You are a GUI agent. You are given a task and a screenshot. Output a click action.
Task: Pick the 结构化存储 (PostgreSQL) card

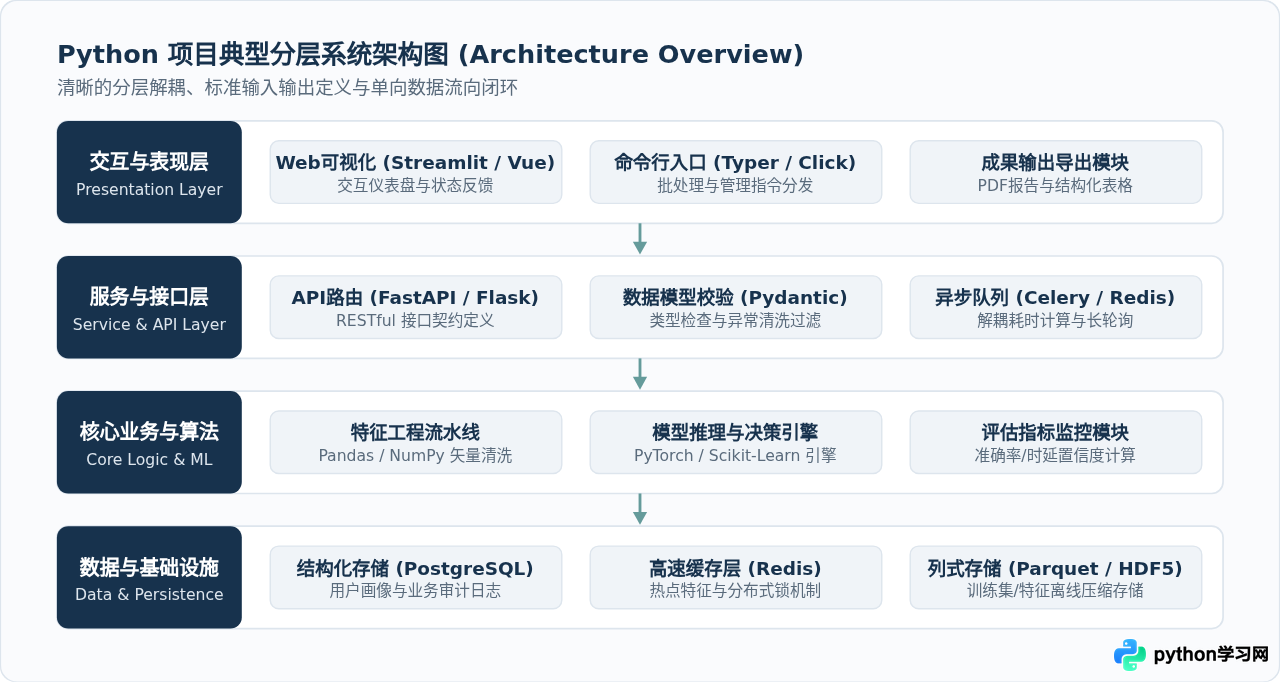tap(416, 577)
